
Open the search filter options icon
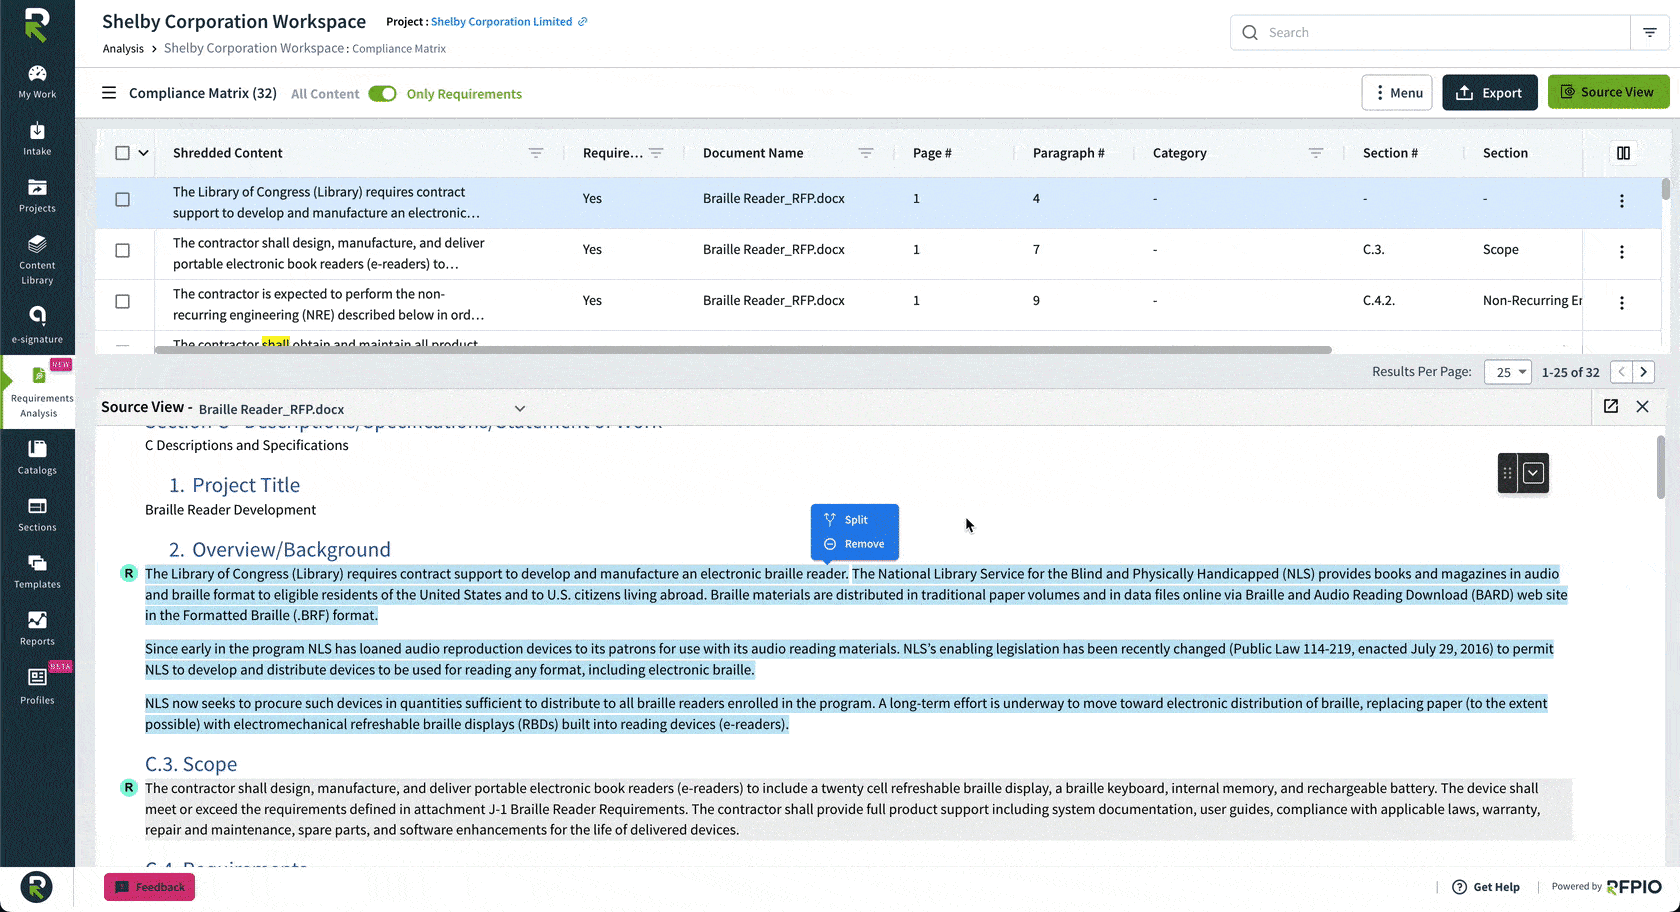tap(1650, 33)
